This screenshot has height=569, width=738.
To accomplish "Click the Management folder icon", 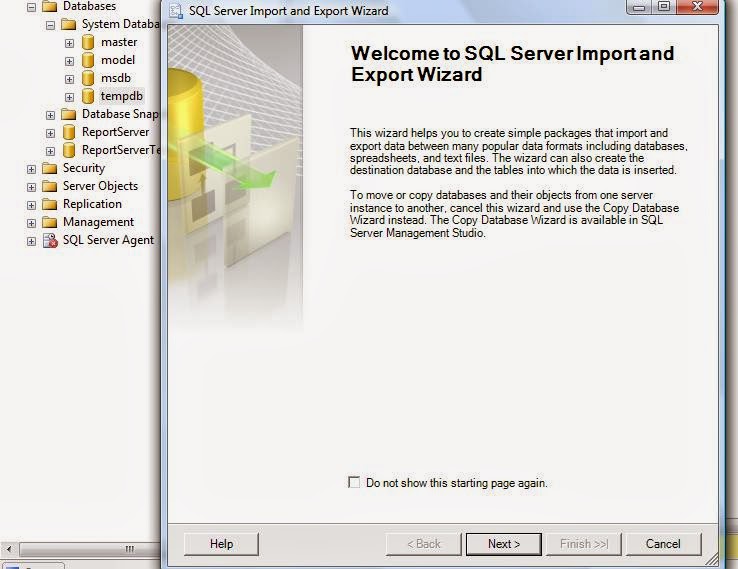I will (x=49, y=222).
